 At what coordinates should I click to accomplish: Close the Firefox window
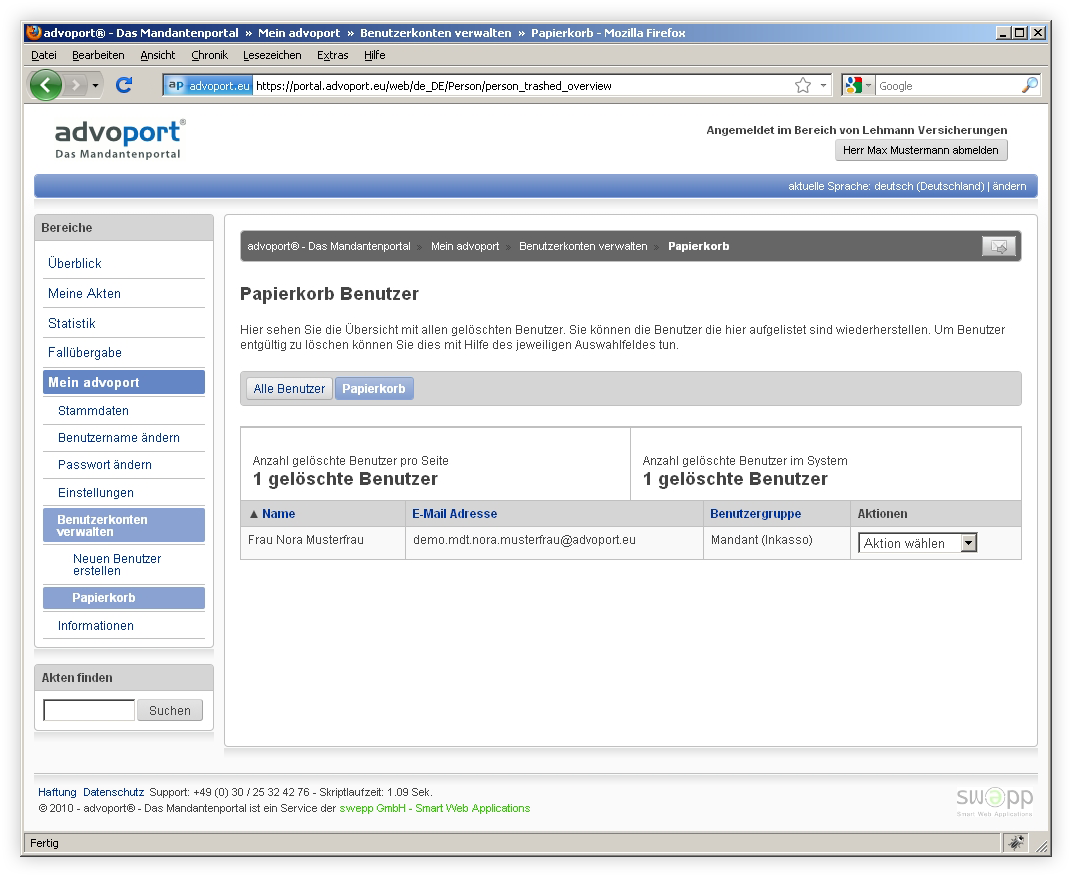(1038, 32)
